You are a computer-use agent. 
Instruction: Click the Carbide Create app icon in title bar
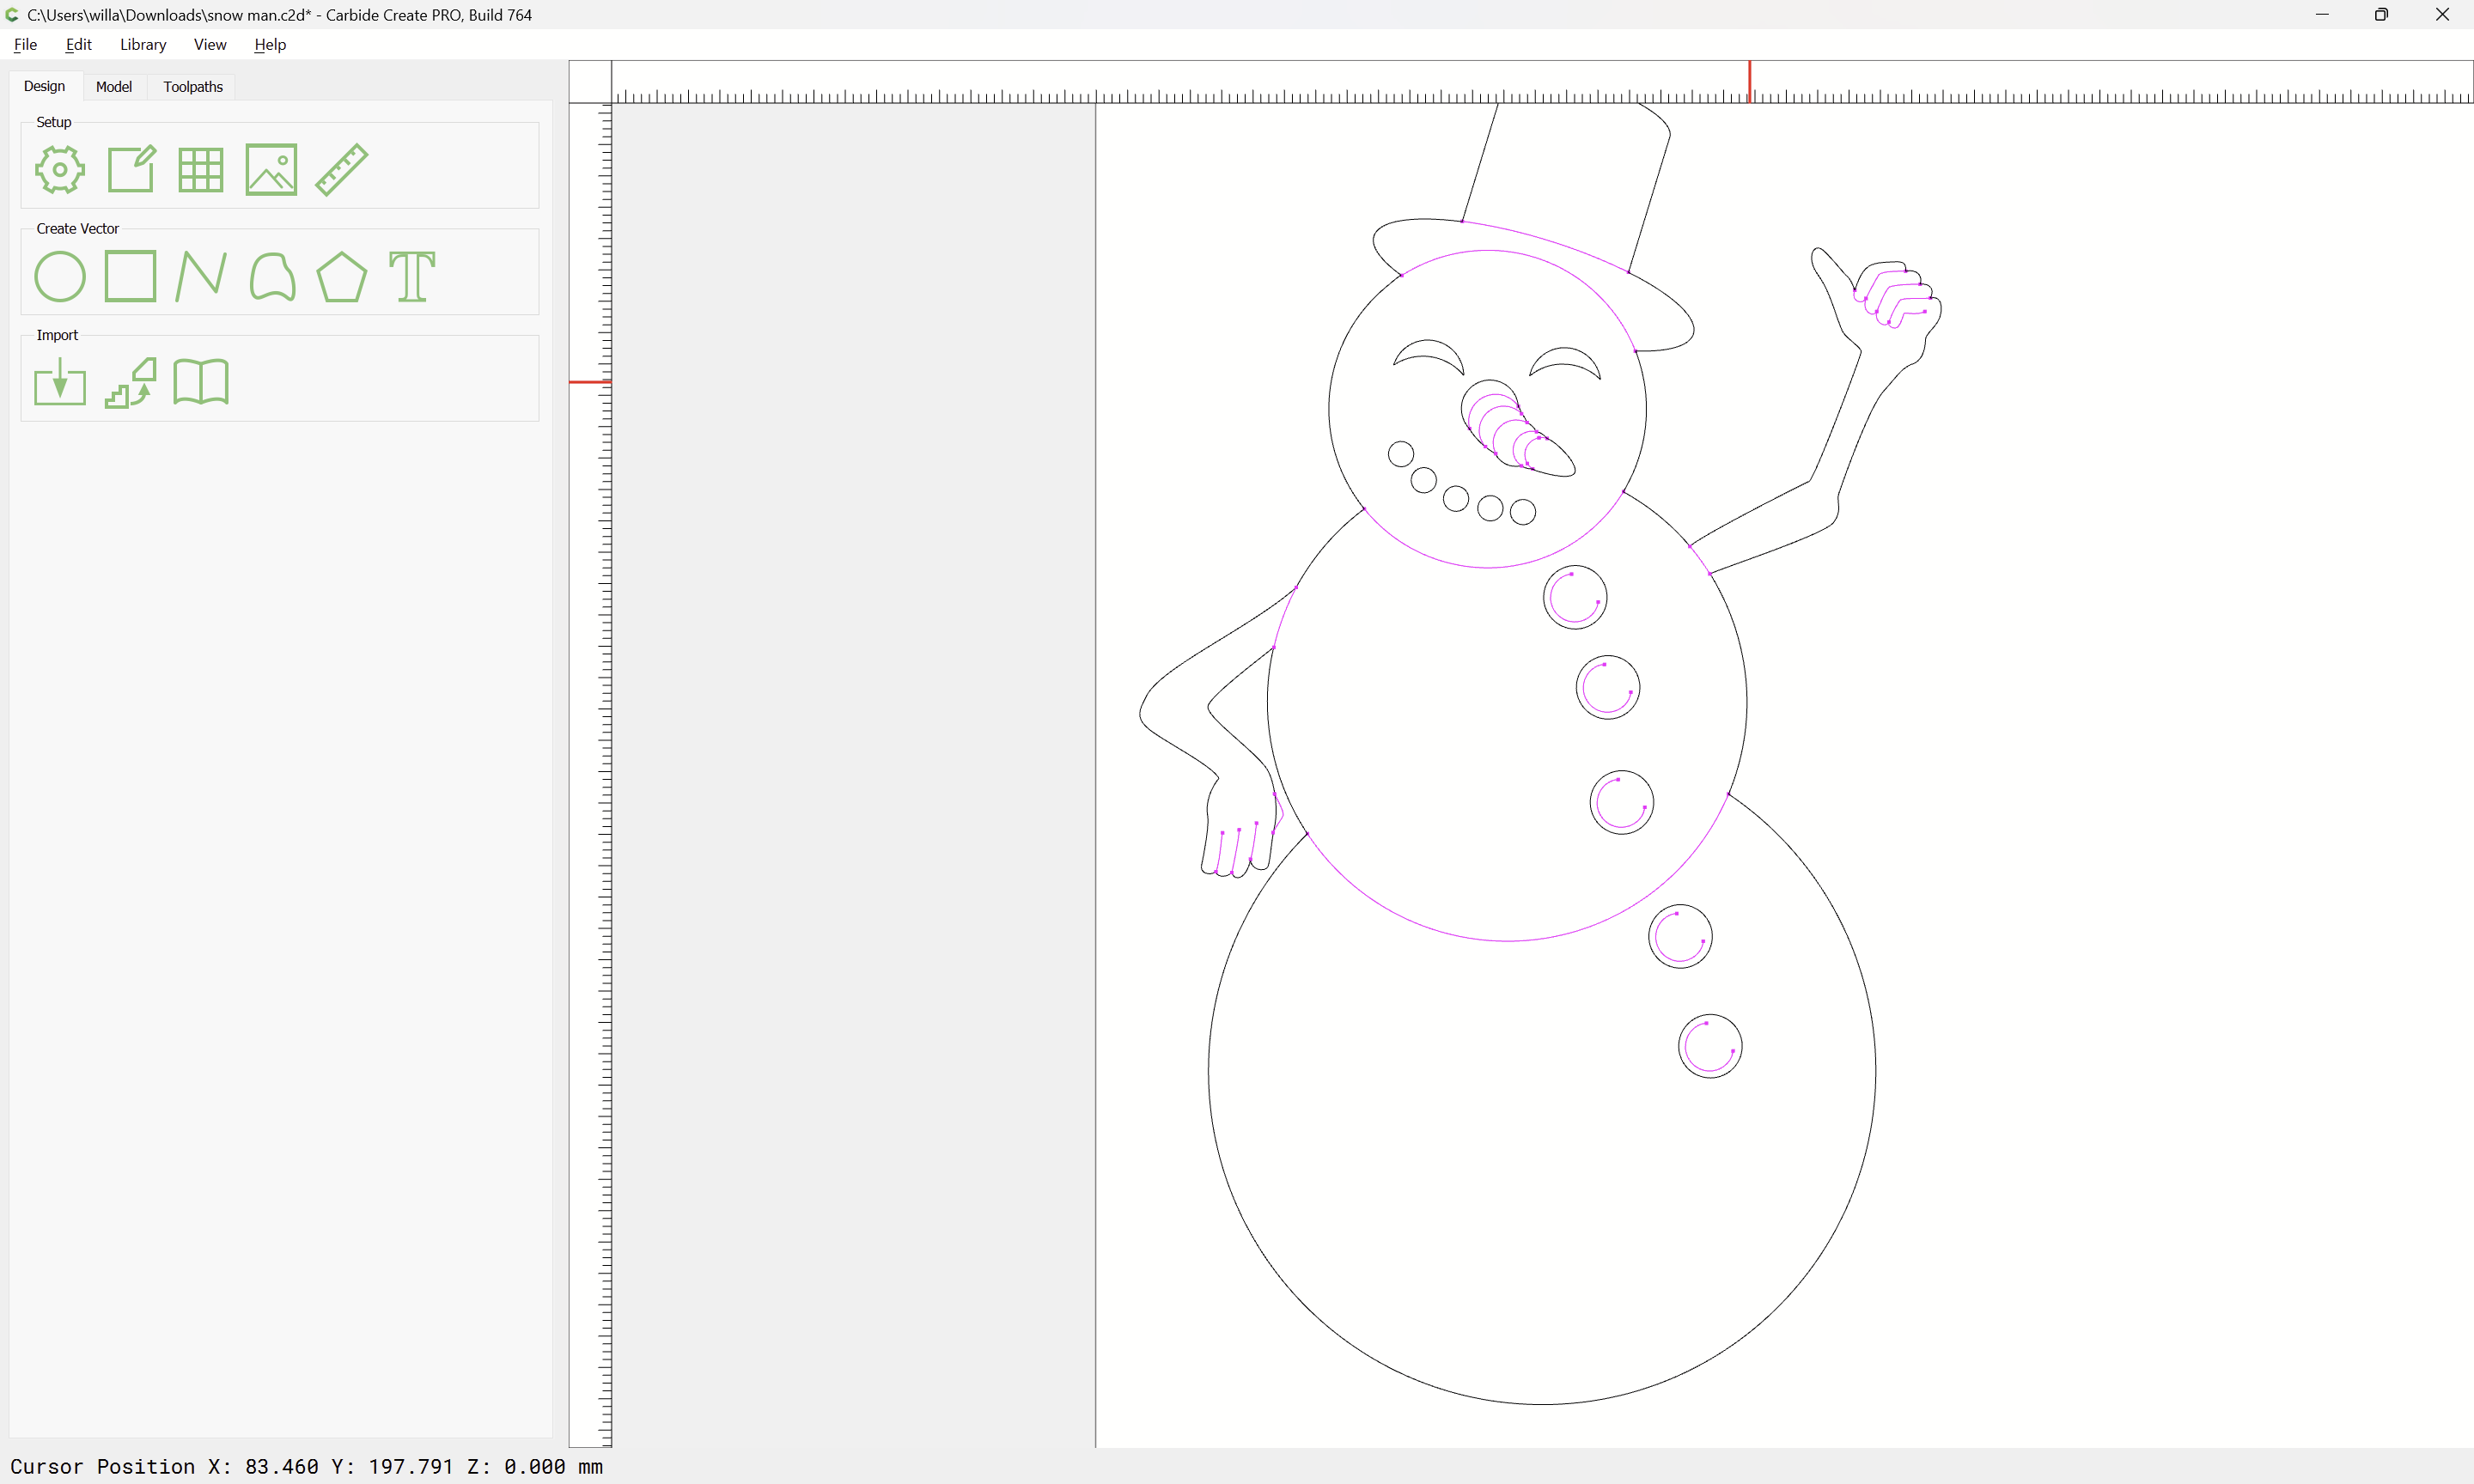[x=12, y=15]
